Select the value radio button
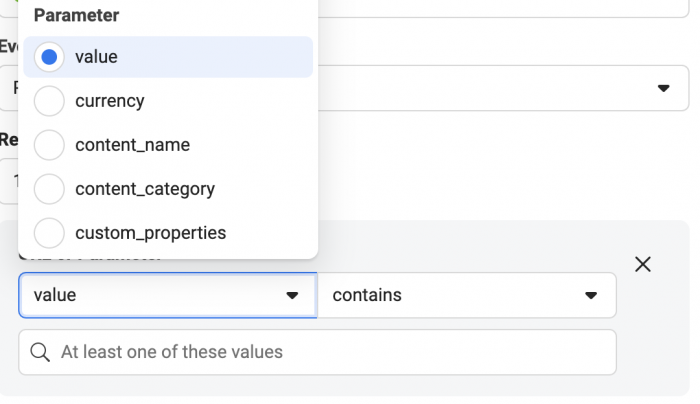Viewport: 700px width, 404px height. coord(49,57)
